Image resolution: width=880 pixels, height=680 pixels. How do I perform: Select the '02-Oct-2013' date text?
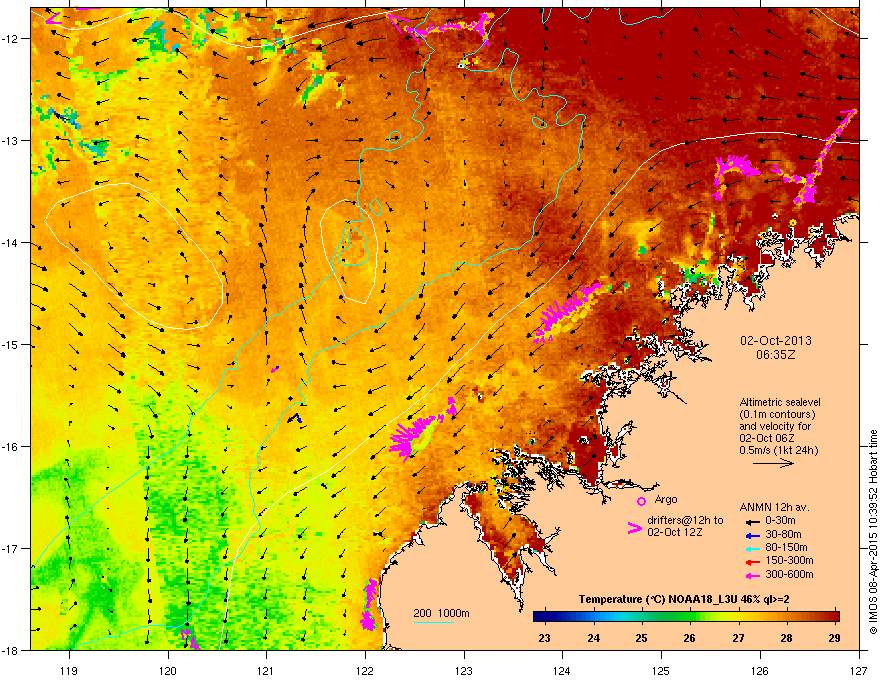click(776, 341)
